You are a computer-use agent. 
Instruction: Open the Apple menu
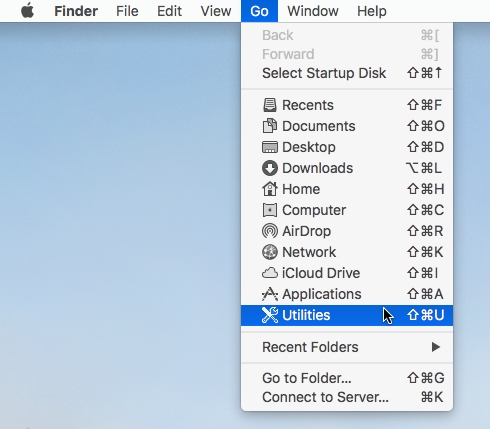pos(28,11)
